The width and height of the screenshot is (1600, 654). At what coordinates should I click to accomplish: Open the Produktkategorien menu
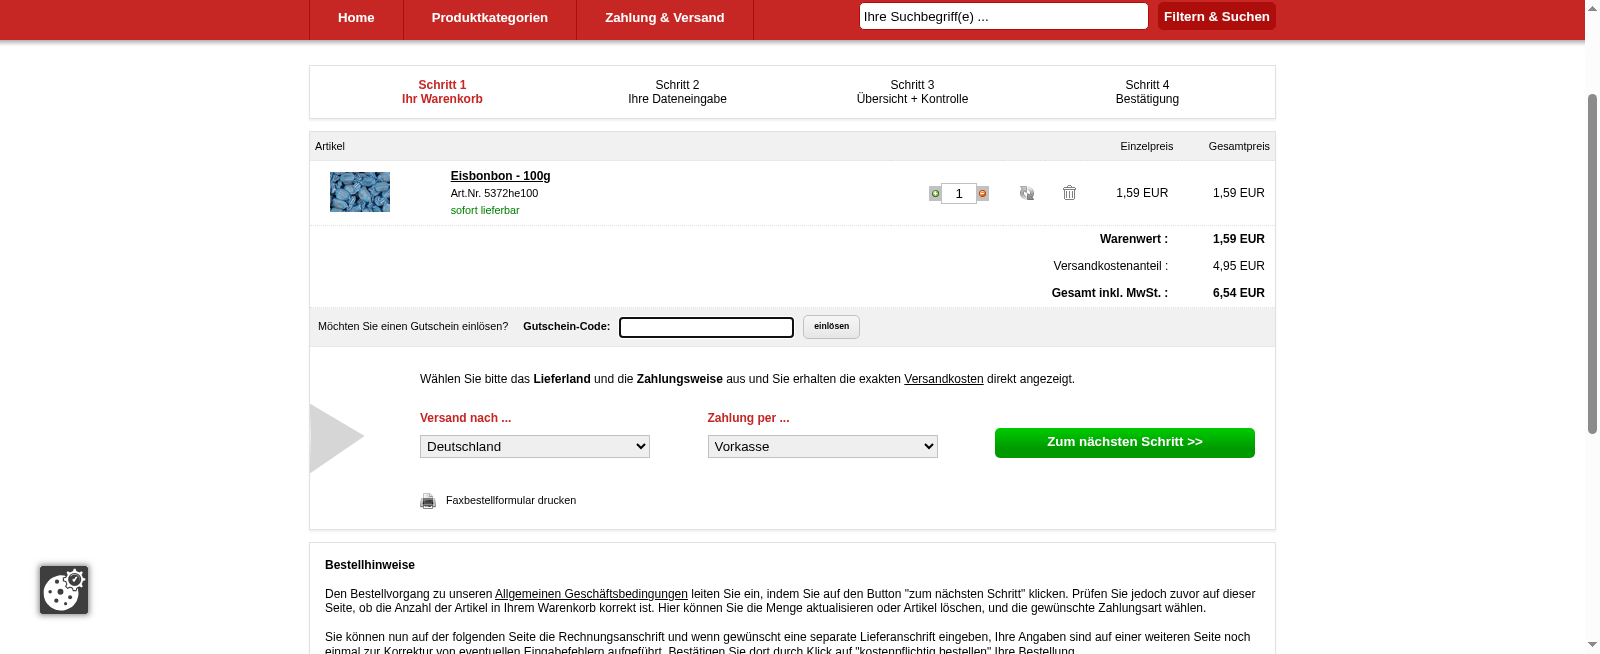click(x=490, y=18)
